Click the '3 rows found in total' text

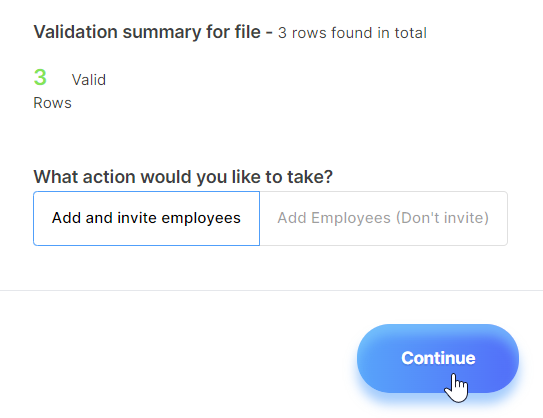(x=352, y=33)
